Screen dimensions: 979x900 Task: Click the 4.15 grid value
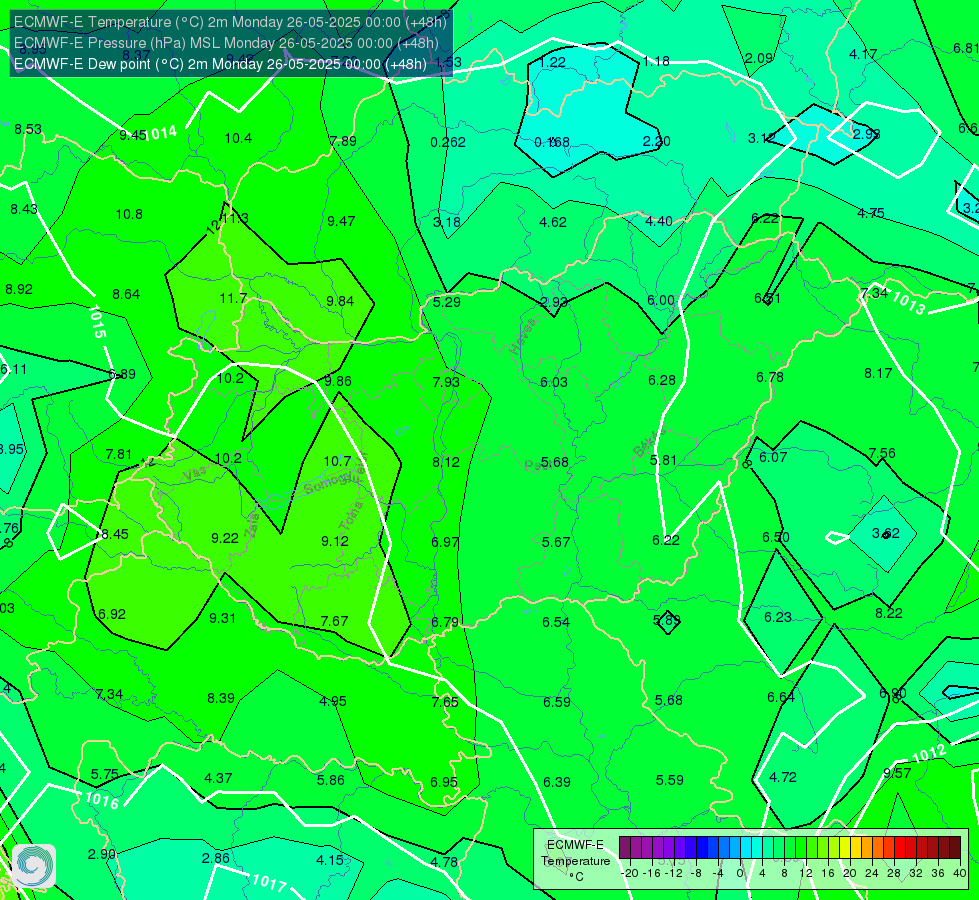pyautogui.click(x=330, y=861)
